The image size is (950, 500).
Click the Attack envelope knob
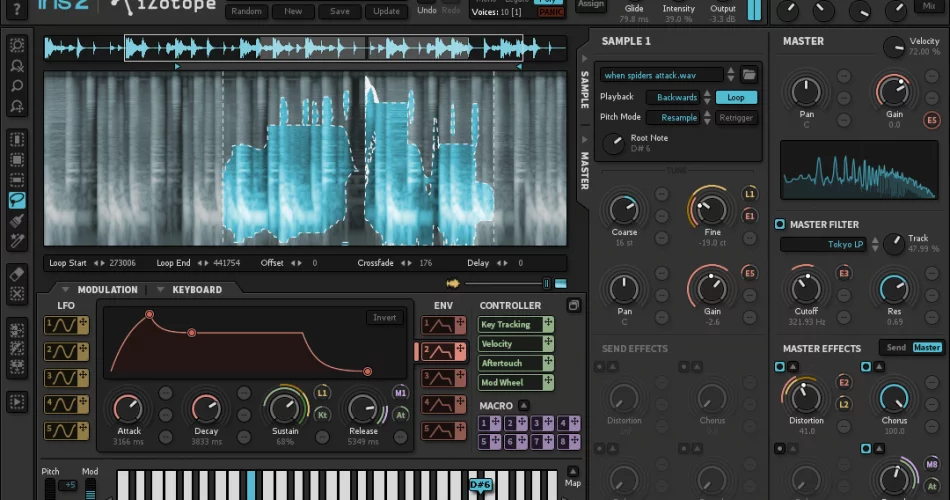pyautogui.click(x=128, y=409)
